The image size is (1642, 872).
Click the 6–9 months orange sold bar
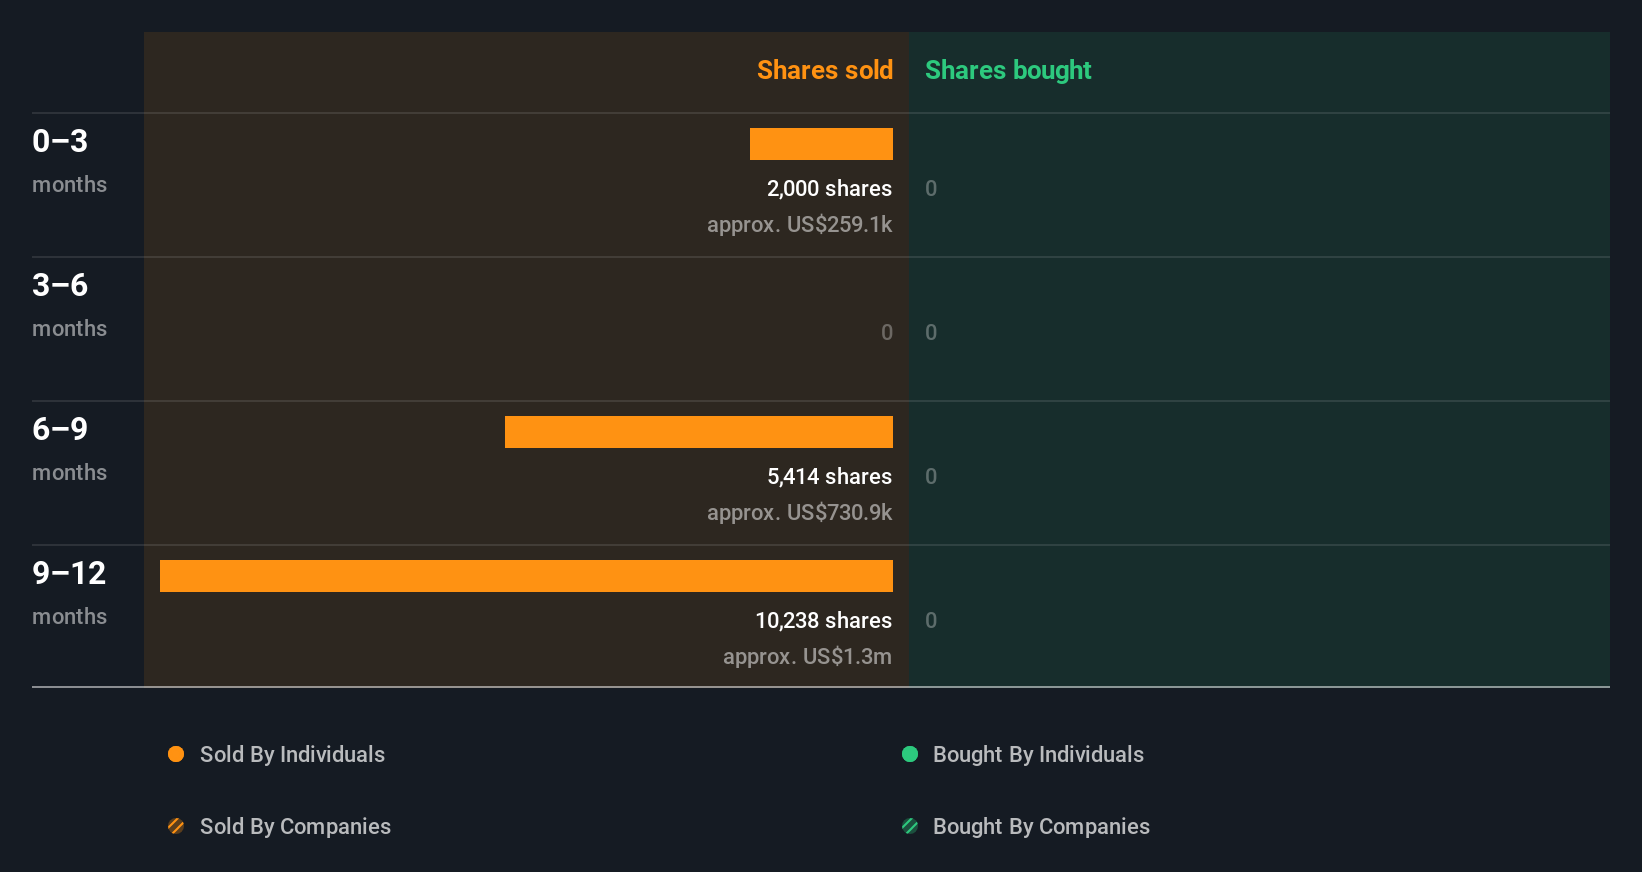point(699,432)
